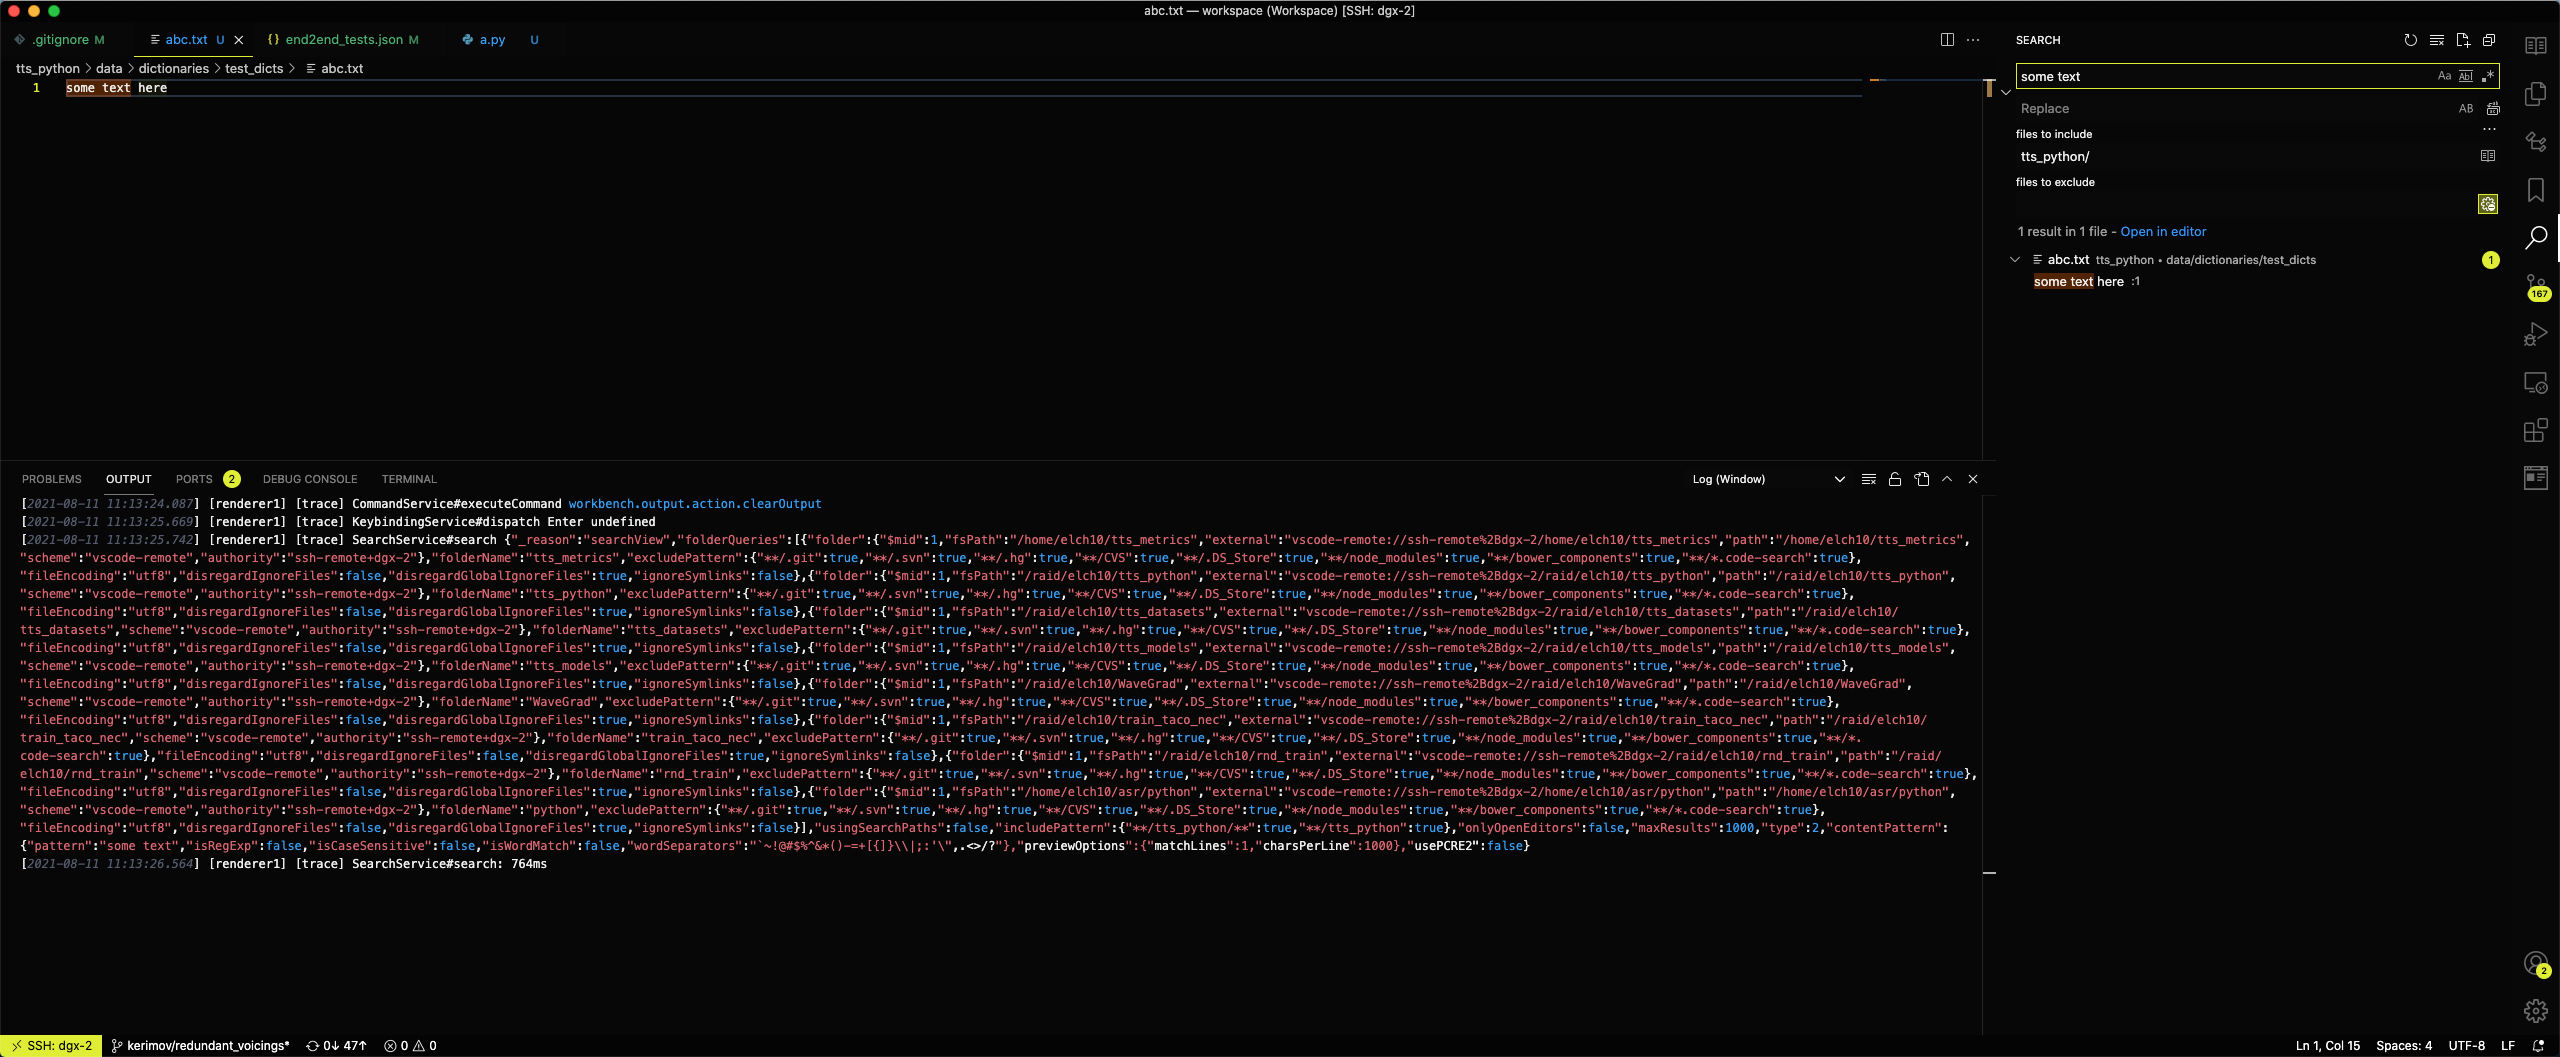
Task: Open Remote Explorer view
Action: tap(2536, 382)
